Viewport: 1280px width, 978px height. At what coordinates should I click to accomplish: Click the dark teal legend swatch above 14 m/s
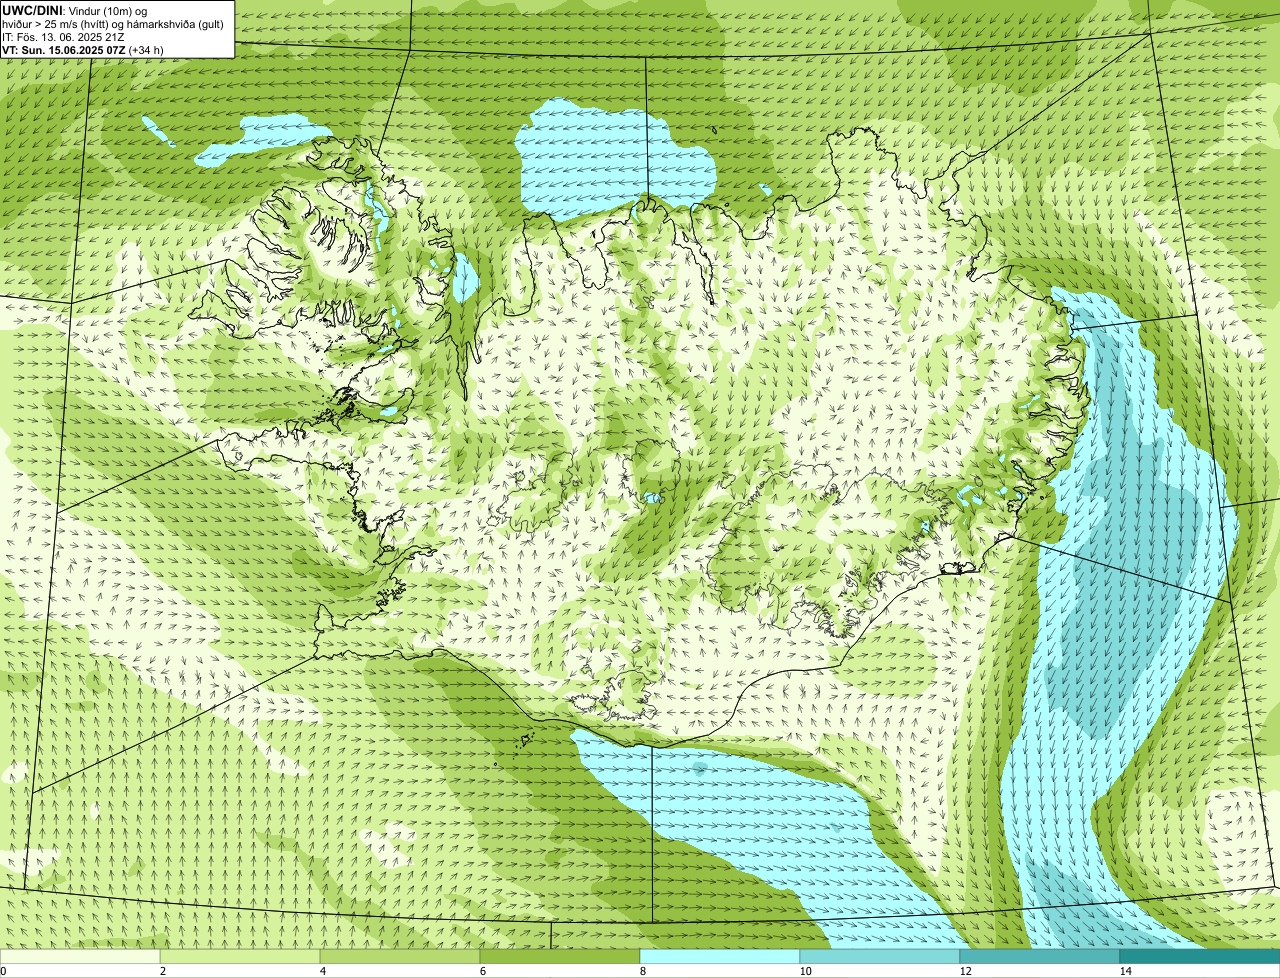click(1200, 956)
